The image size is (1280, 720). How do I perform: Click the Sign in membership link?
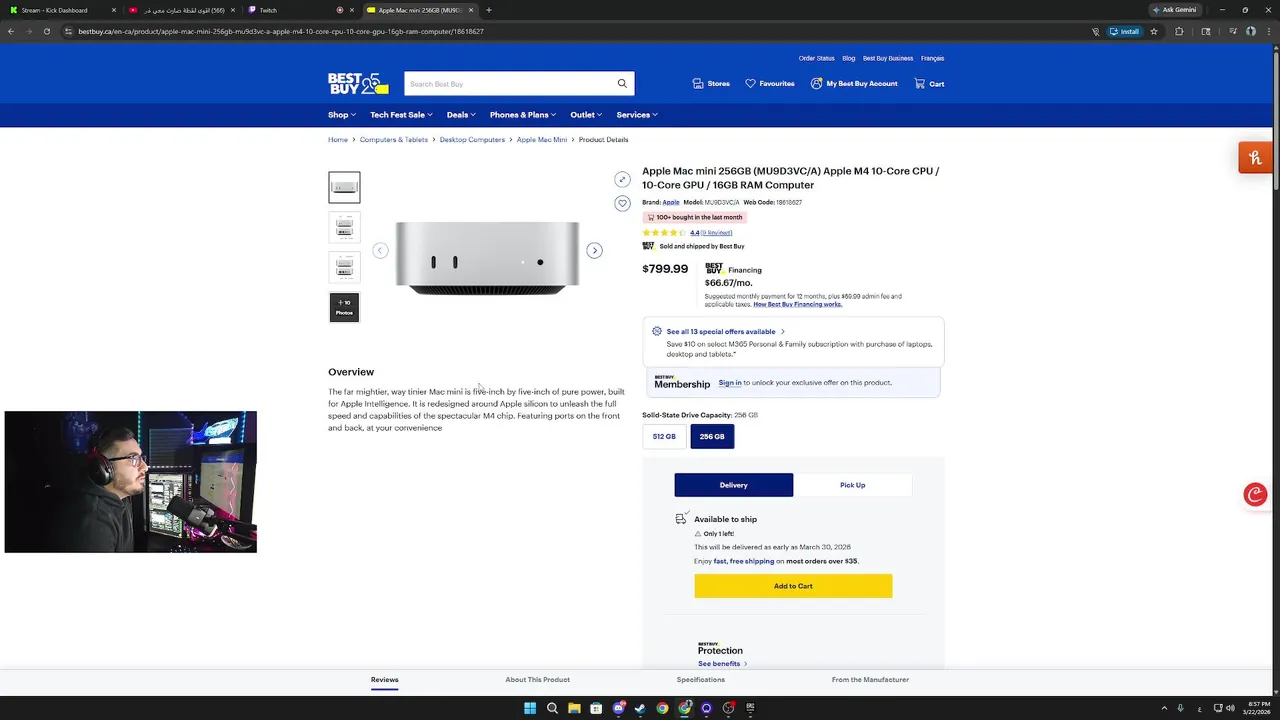730,383
